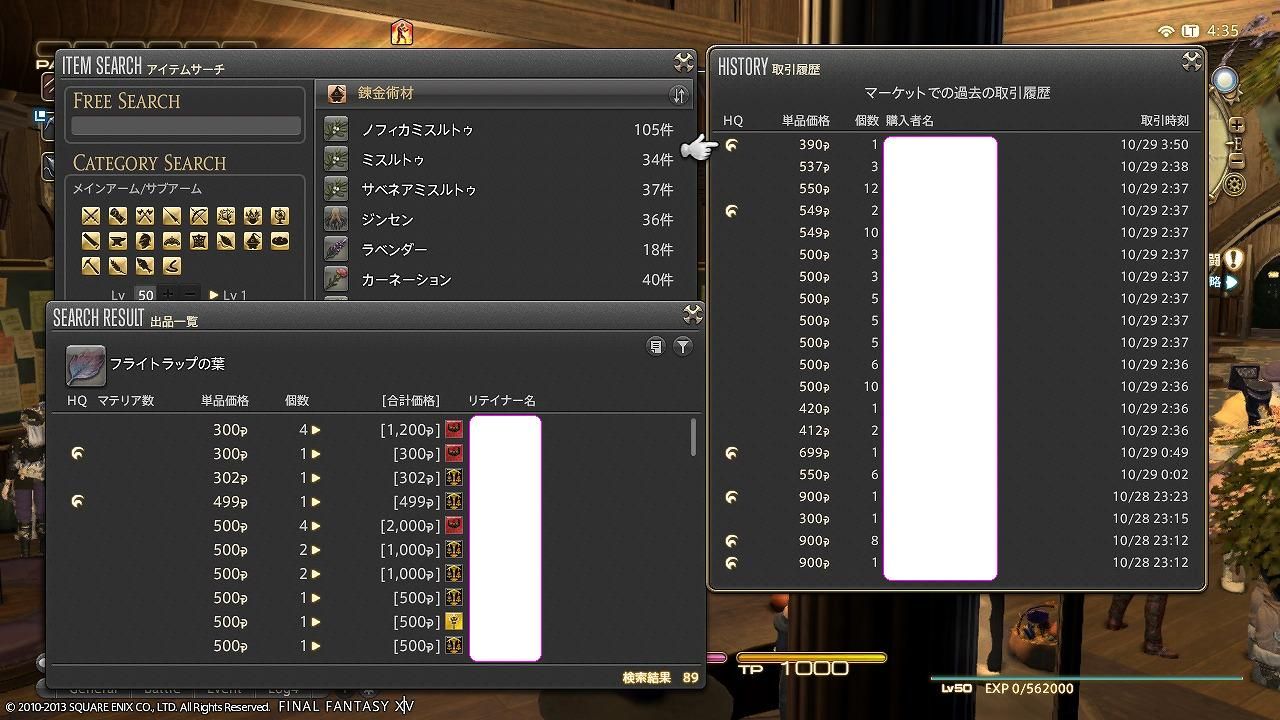Screen dimensions: 1280x720
Task: Close the Search Result window
Action: coord(692,314)
